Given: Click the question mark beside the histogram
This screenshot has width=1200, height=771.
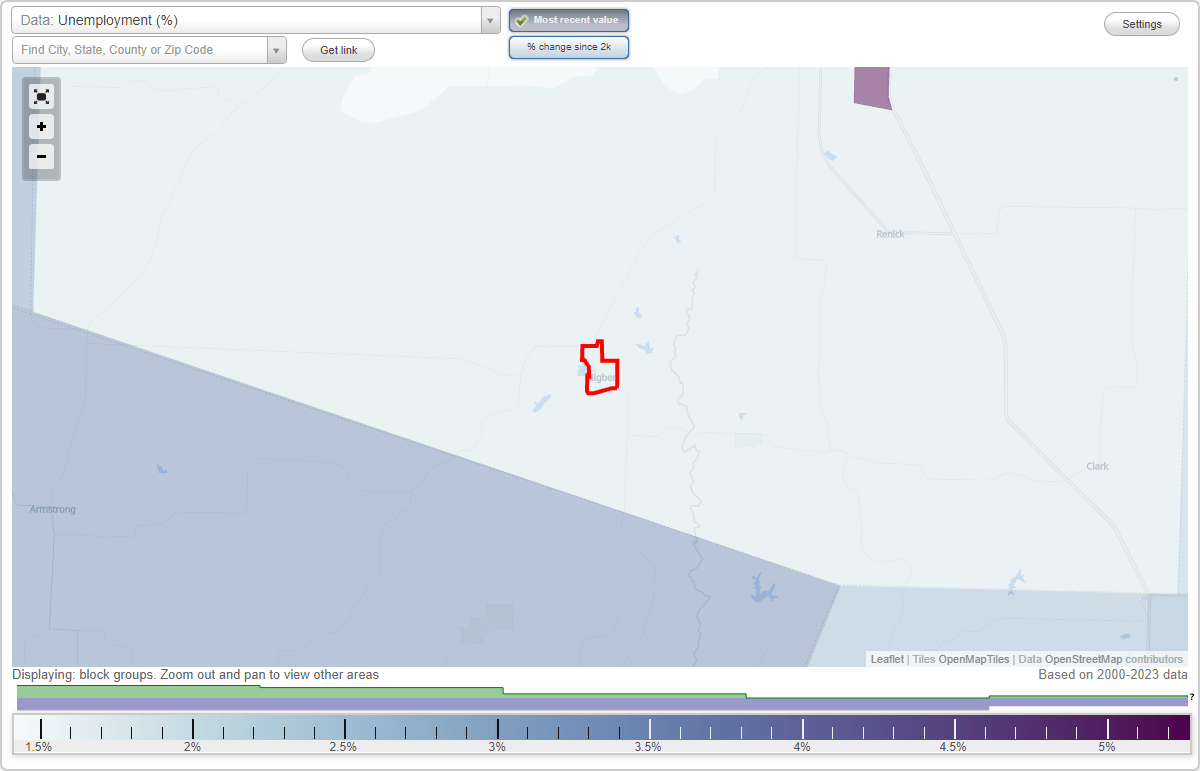Looking at the screenshot, I should point(1192,697).
